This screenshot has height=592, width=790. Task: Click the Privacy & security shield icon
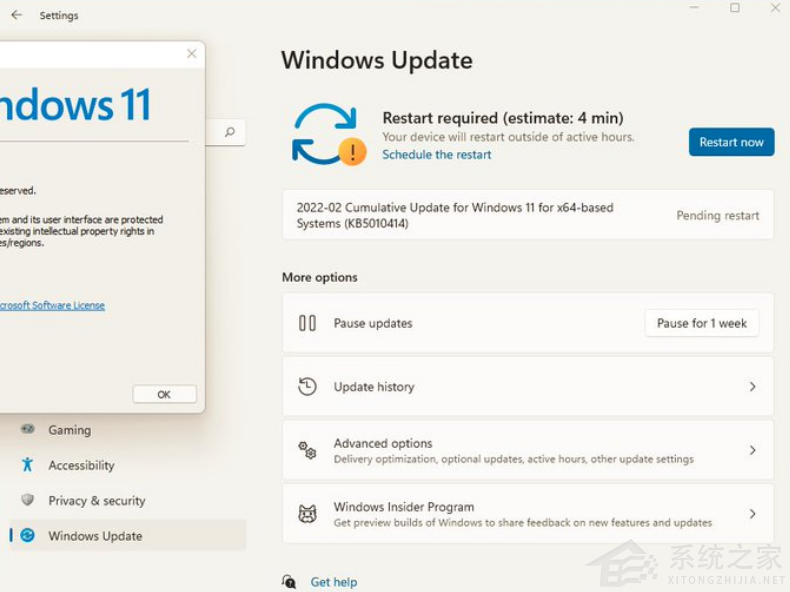point(28,500)
